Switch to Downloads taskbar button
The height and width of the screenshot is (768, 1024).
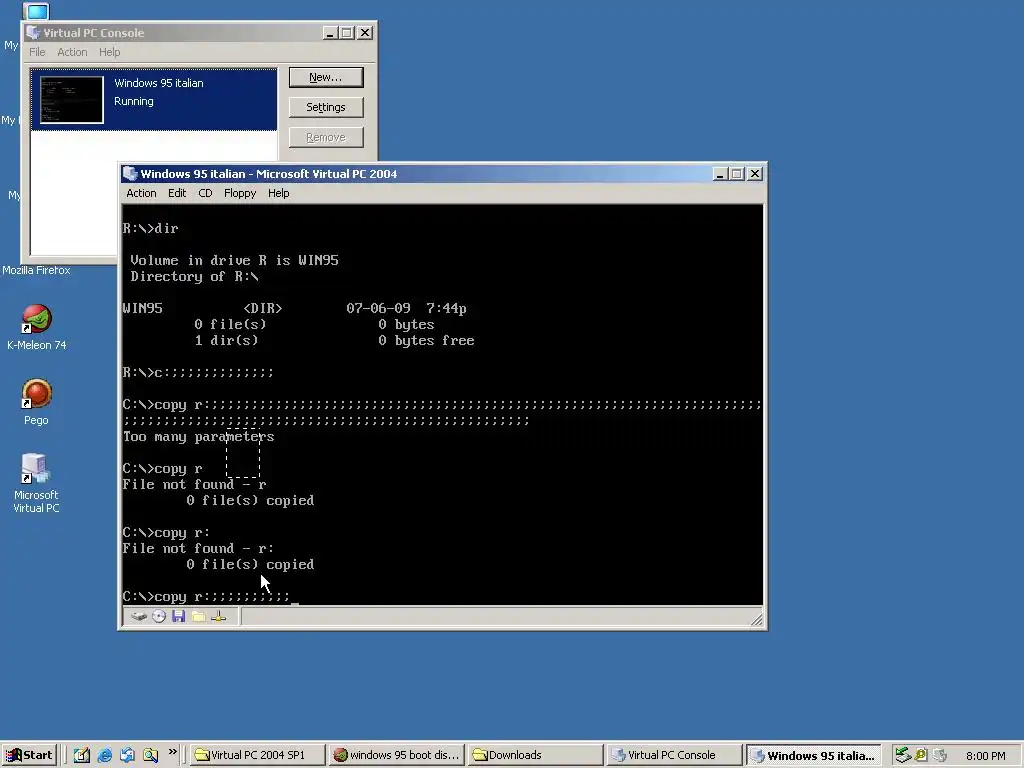536,755
